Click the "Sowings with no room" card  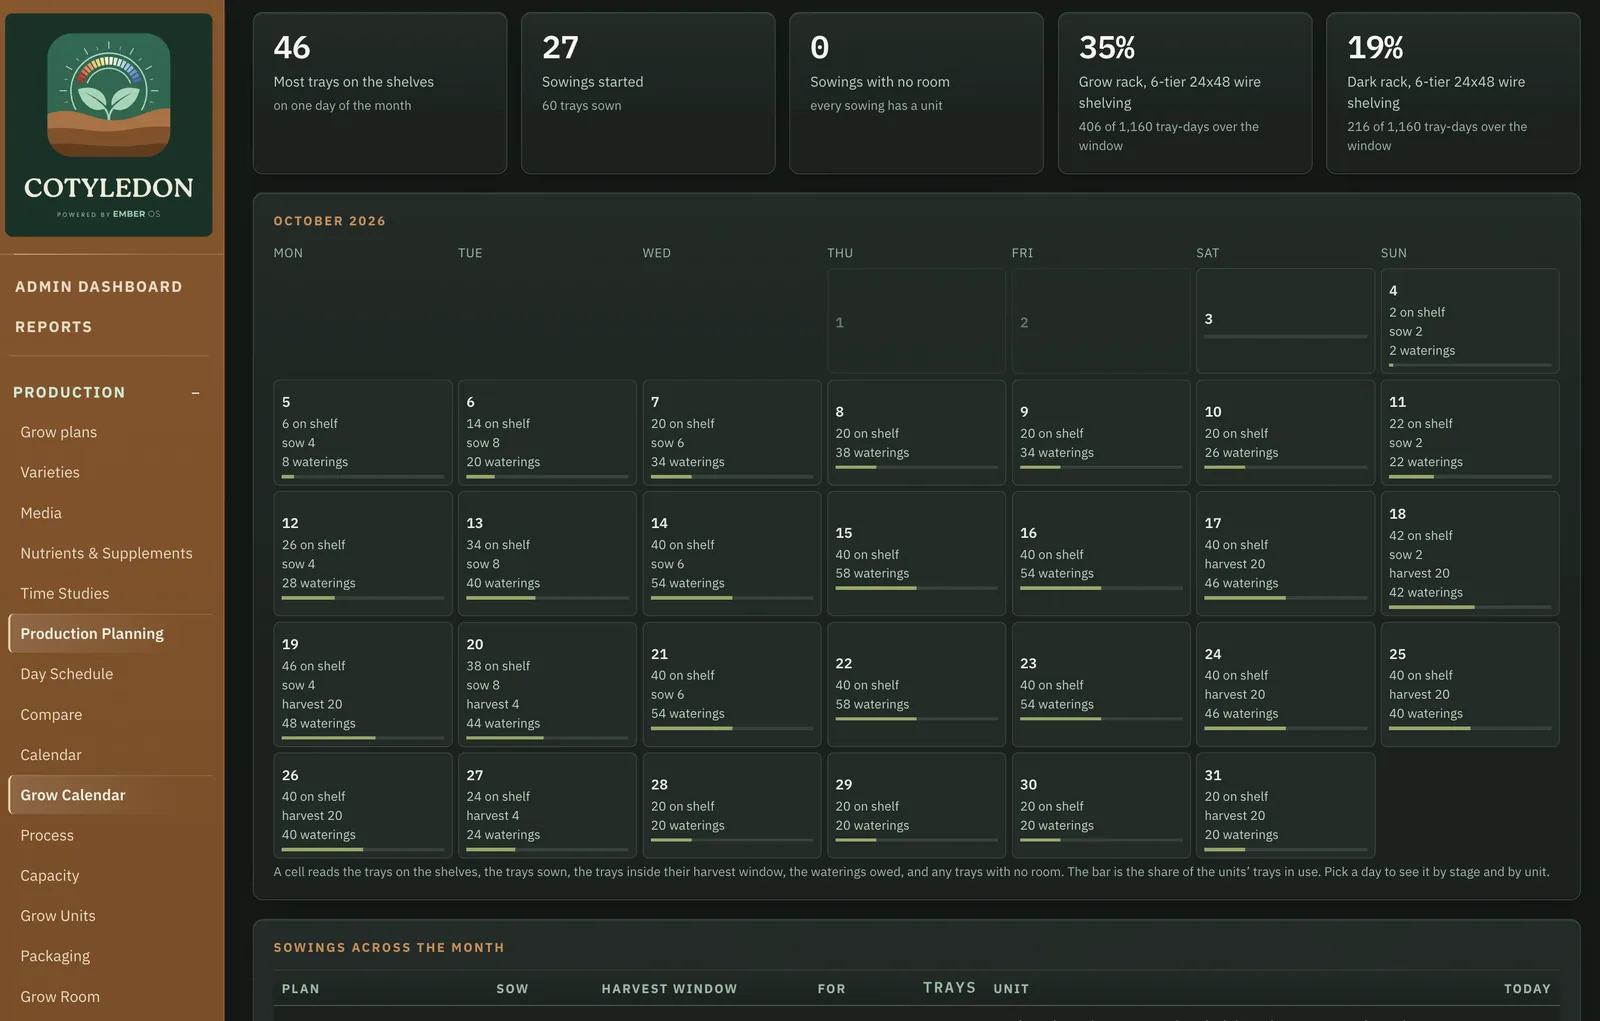pyautogui.click(x=916, y=93)
